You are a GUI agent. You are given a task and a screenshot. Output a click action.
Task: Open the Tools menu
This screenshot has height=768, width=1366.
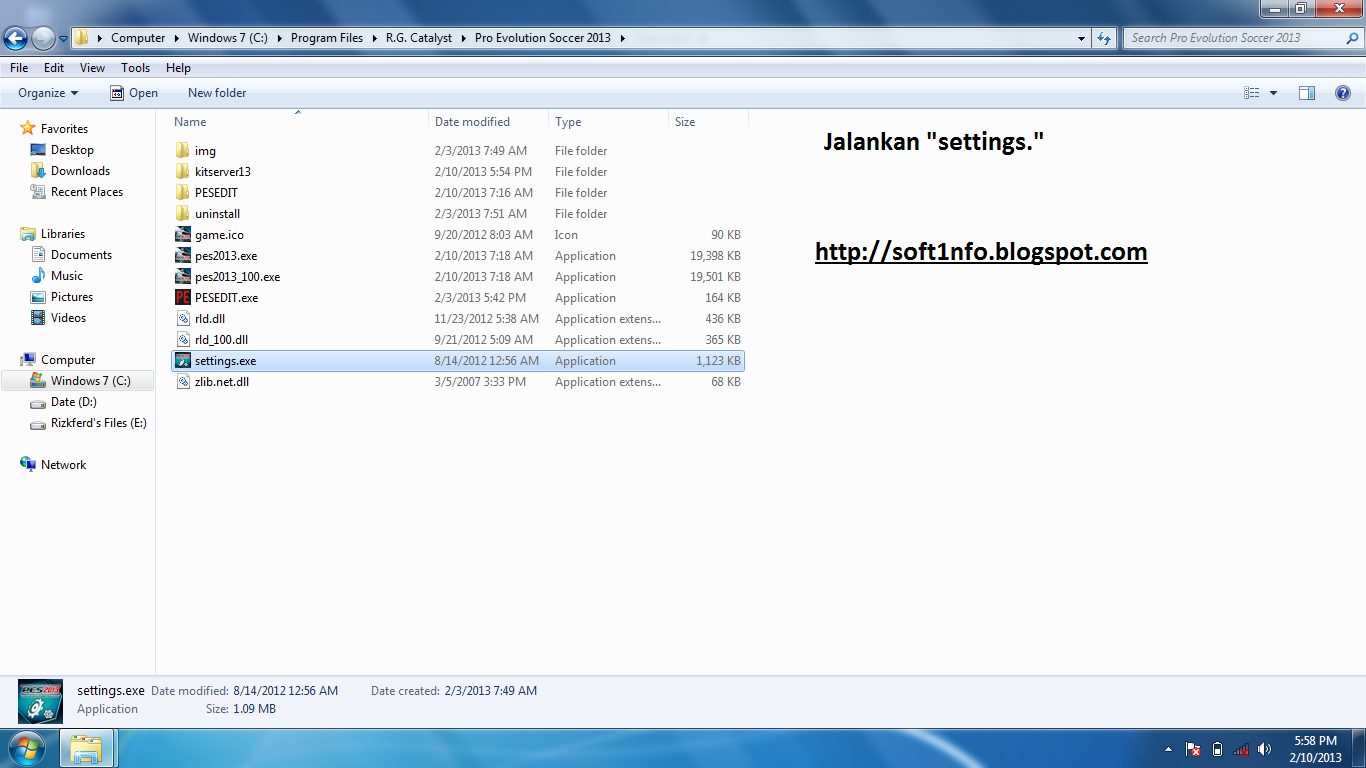(136, 68)
